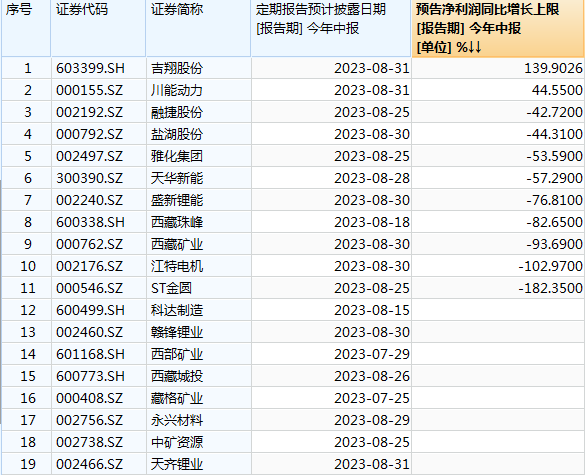
Task: Click 中矿资源 stock code 002738.SZ
Action: click(x=89, y=442)
